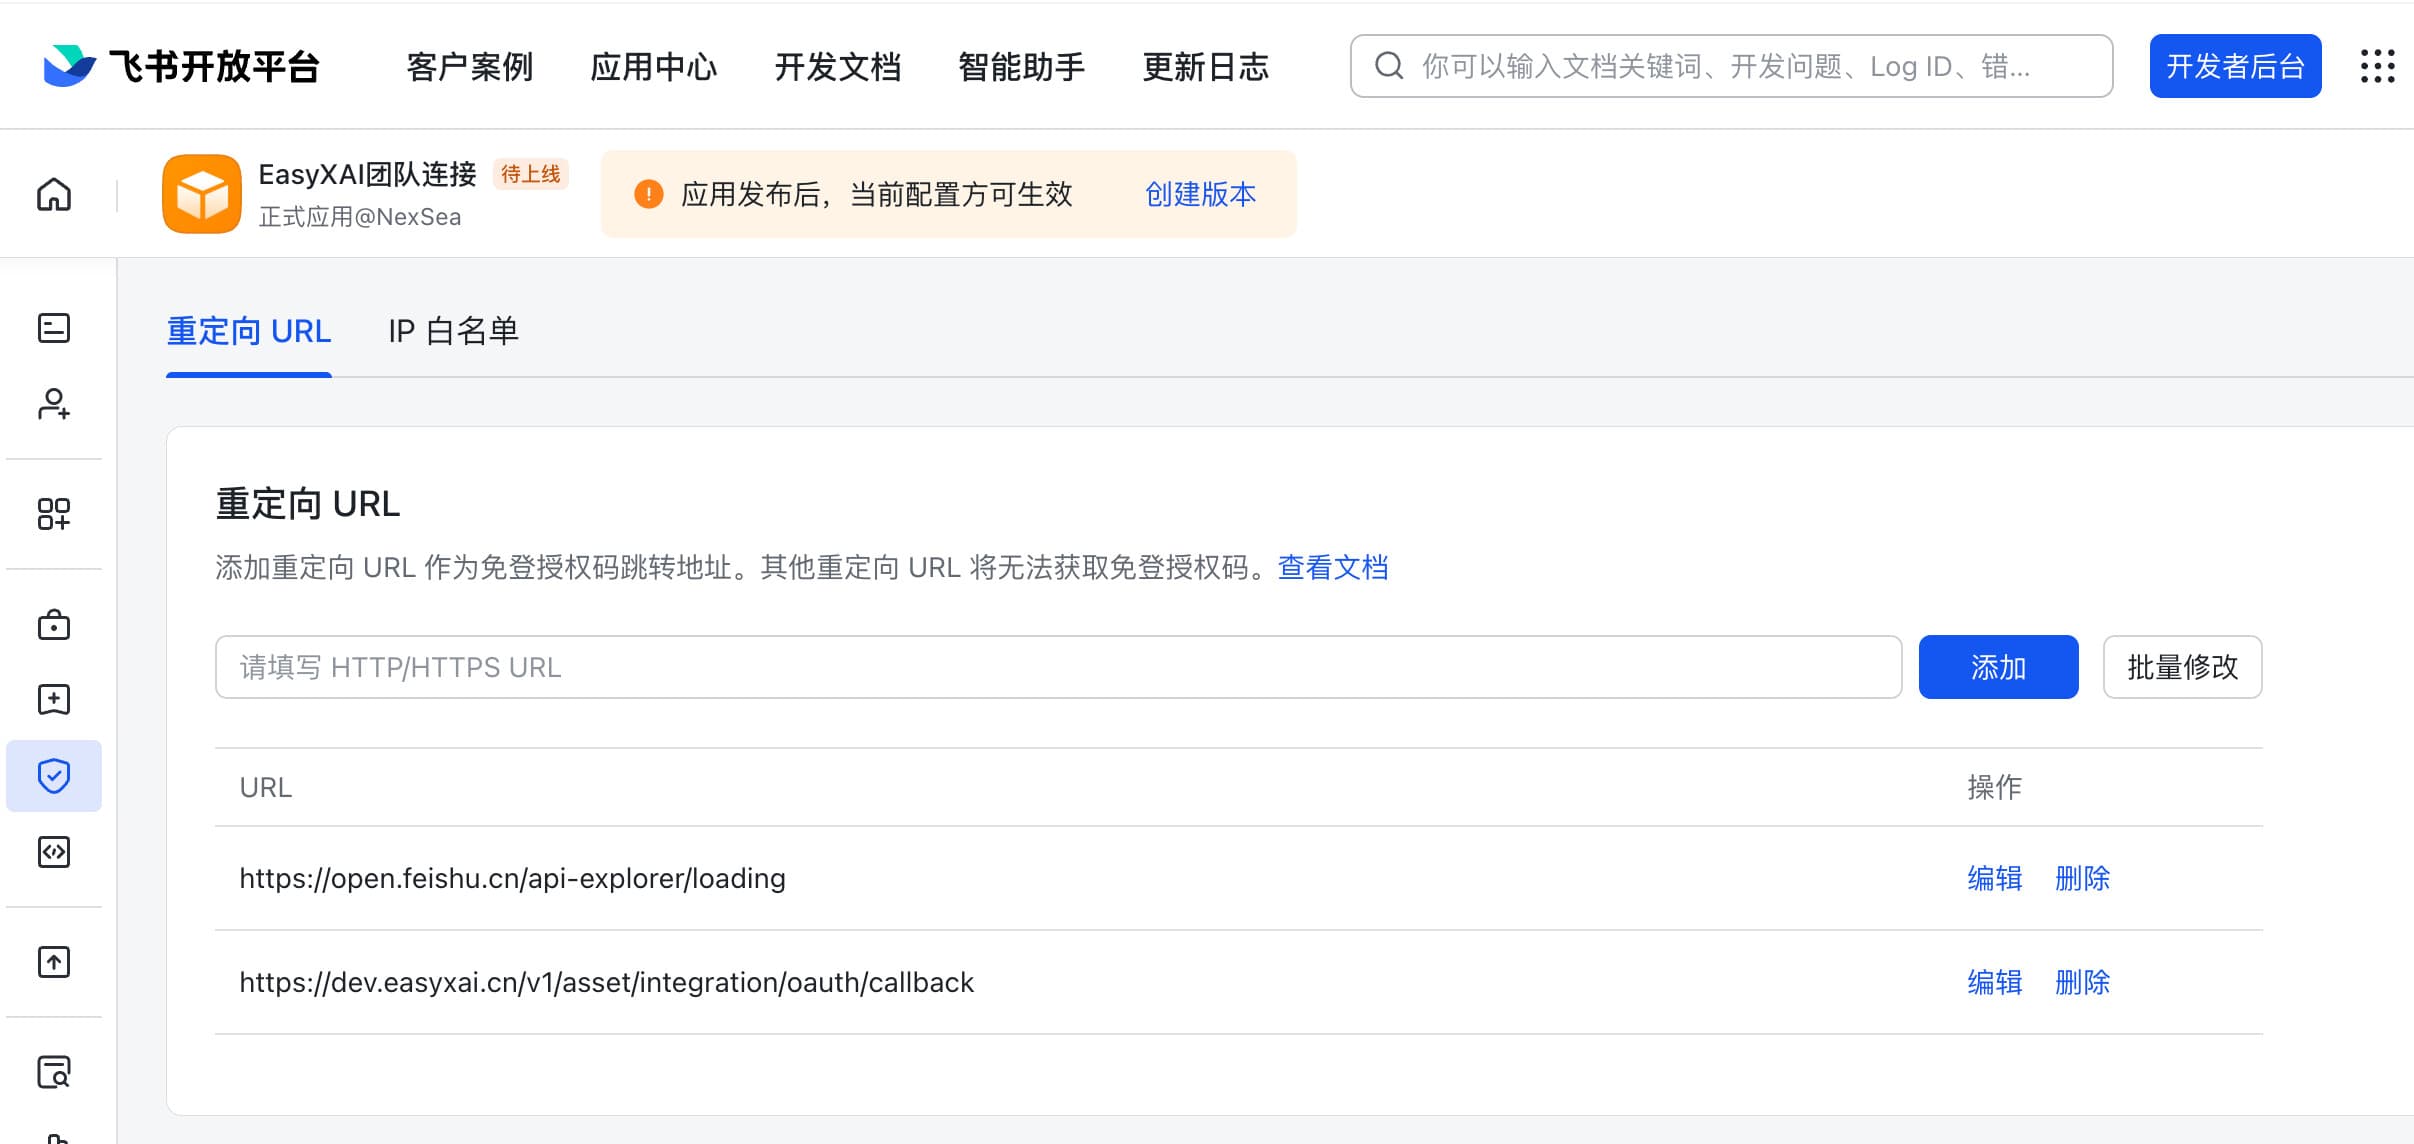Click the 正式应用@NexSea subtitle
The image size is (2414, 1144).
click(x=360, y=217)
